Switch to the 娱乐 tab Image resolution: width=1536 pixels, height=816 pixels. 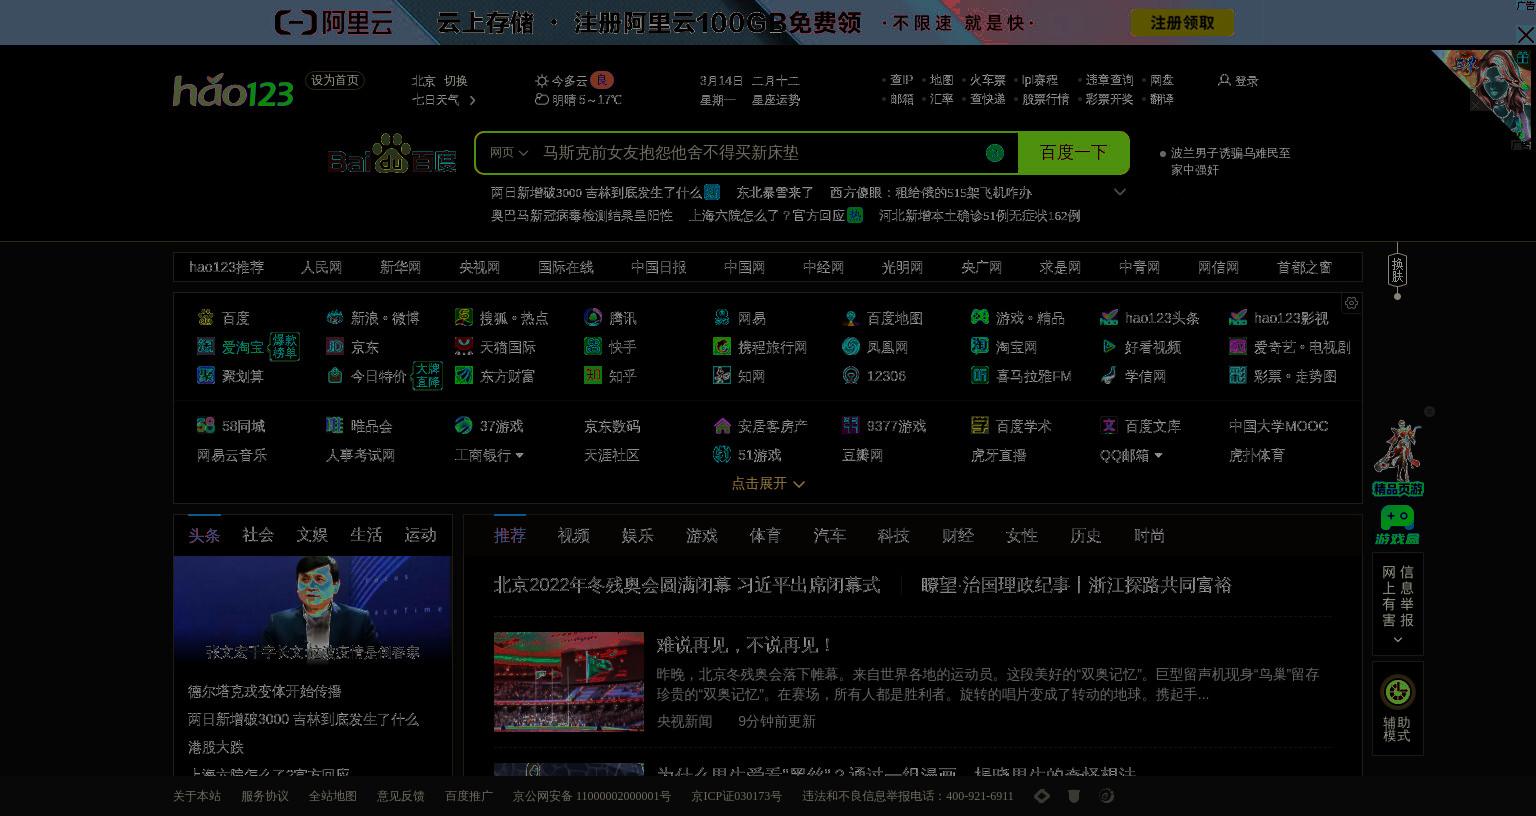(638, 536)
